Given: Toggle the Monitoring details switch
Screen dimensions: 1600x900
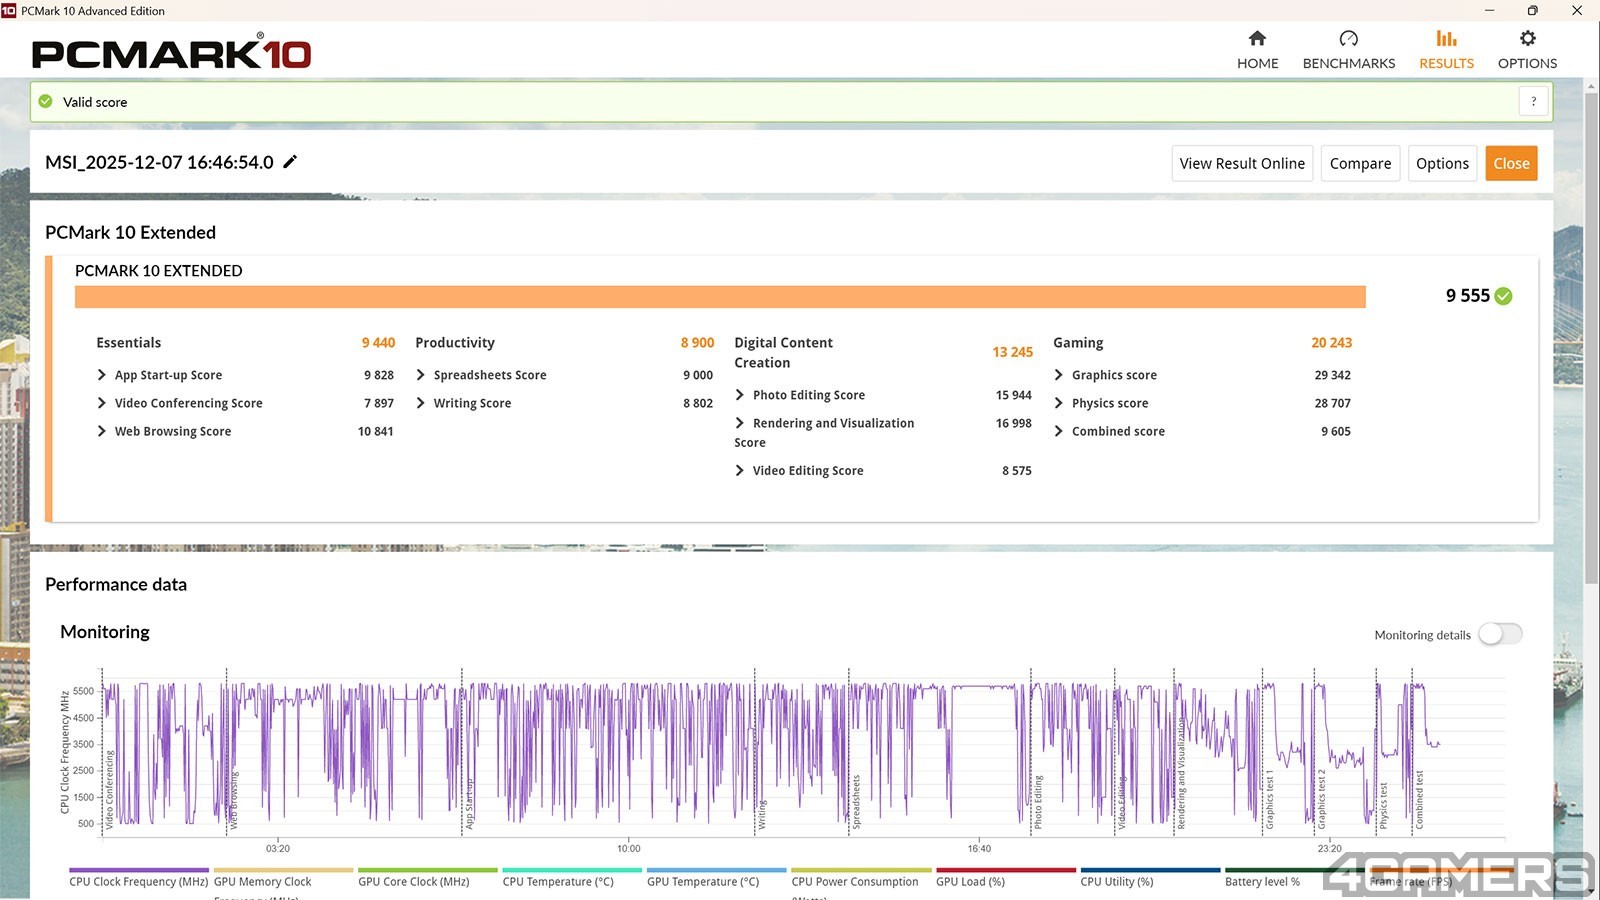Looking at the screenshot, I should point(1500,634).
